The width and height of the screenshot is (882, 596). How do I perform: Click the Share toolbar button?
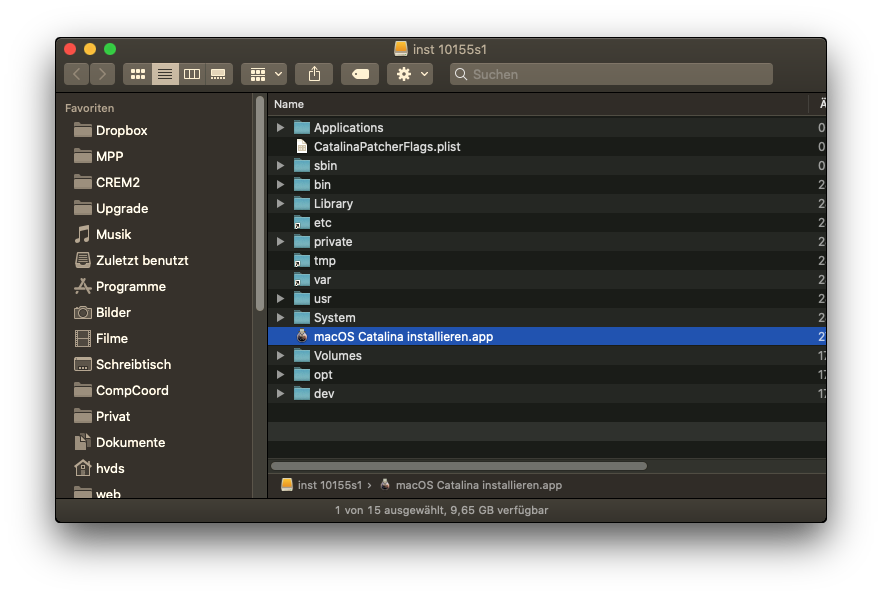point(314,74)
